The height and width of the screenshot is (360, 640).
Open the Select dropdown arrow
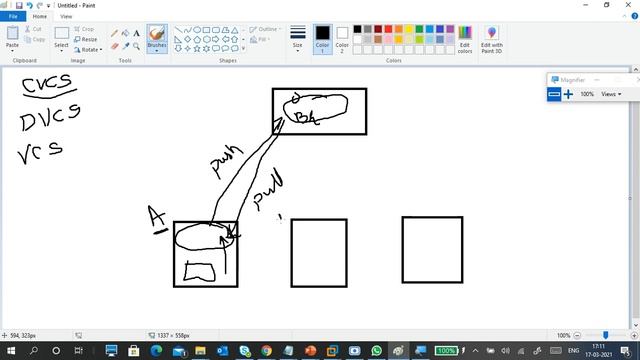pyautogui.click(x=61, y=50)
